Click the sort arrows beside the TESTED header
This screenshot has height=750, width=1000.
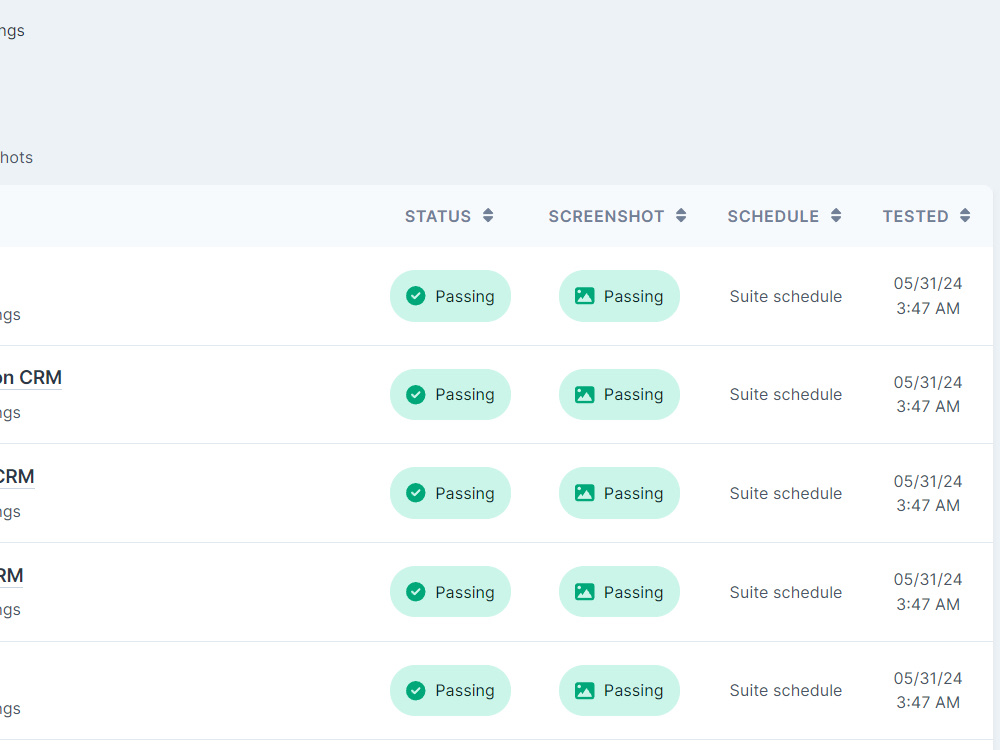pos(964,215)
